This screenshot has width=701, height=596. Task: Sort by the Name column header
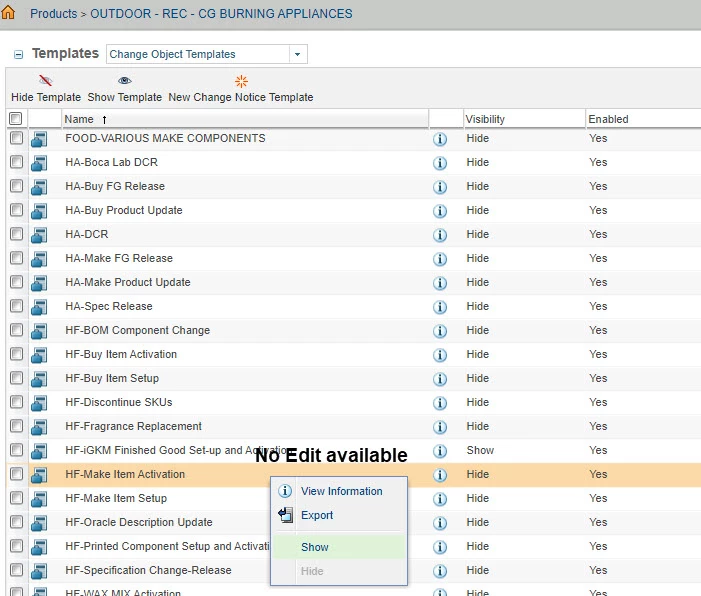[79, 119]
